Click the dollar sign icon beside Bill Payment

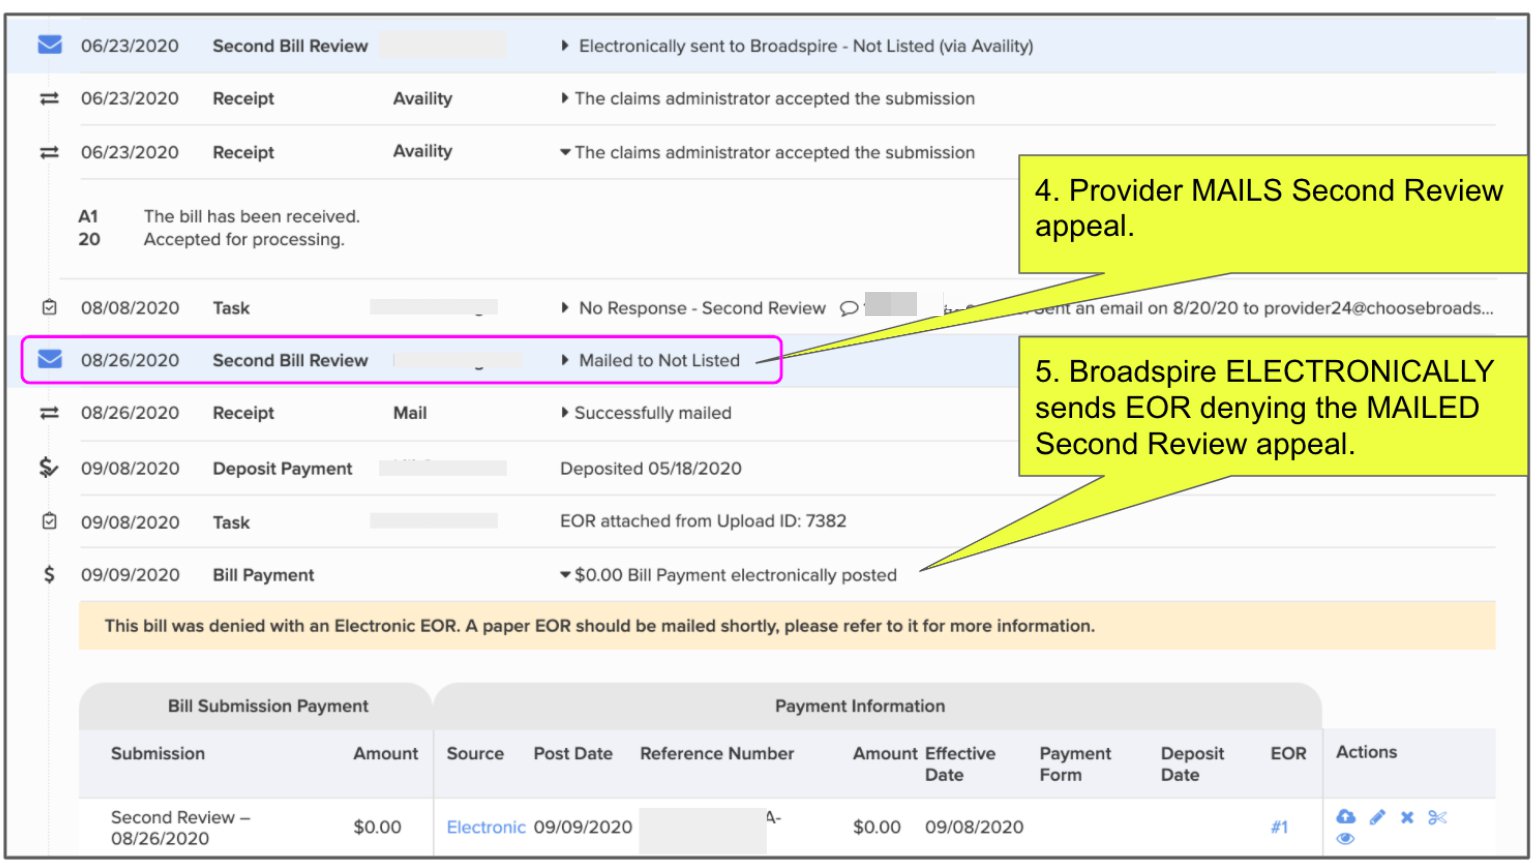point(48,574)
